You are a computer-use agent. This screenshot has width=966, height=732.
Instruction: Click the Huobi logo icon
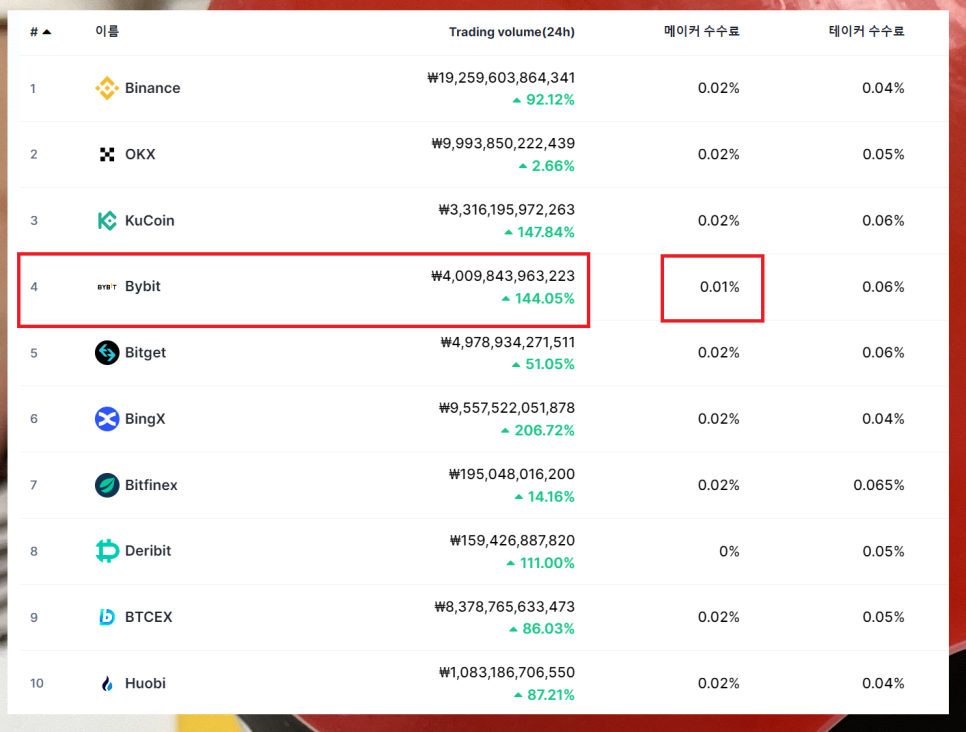tap(107, 683)
